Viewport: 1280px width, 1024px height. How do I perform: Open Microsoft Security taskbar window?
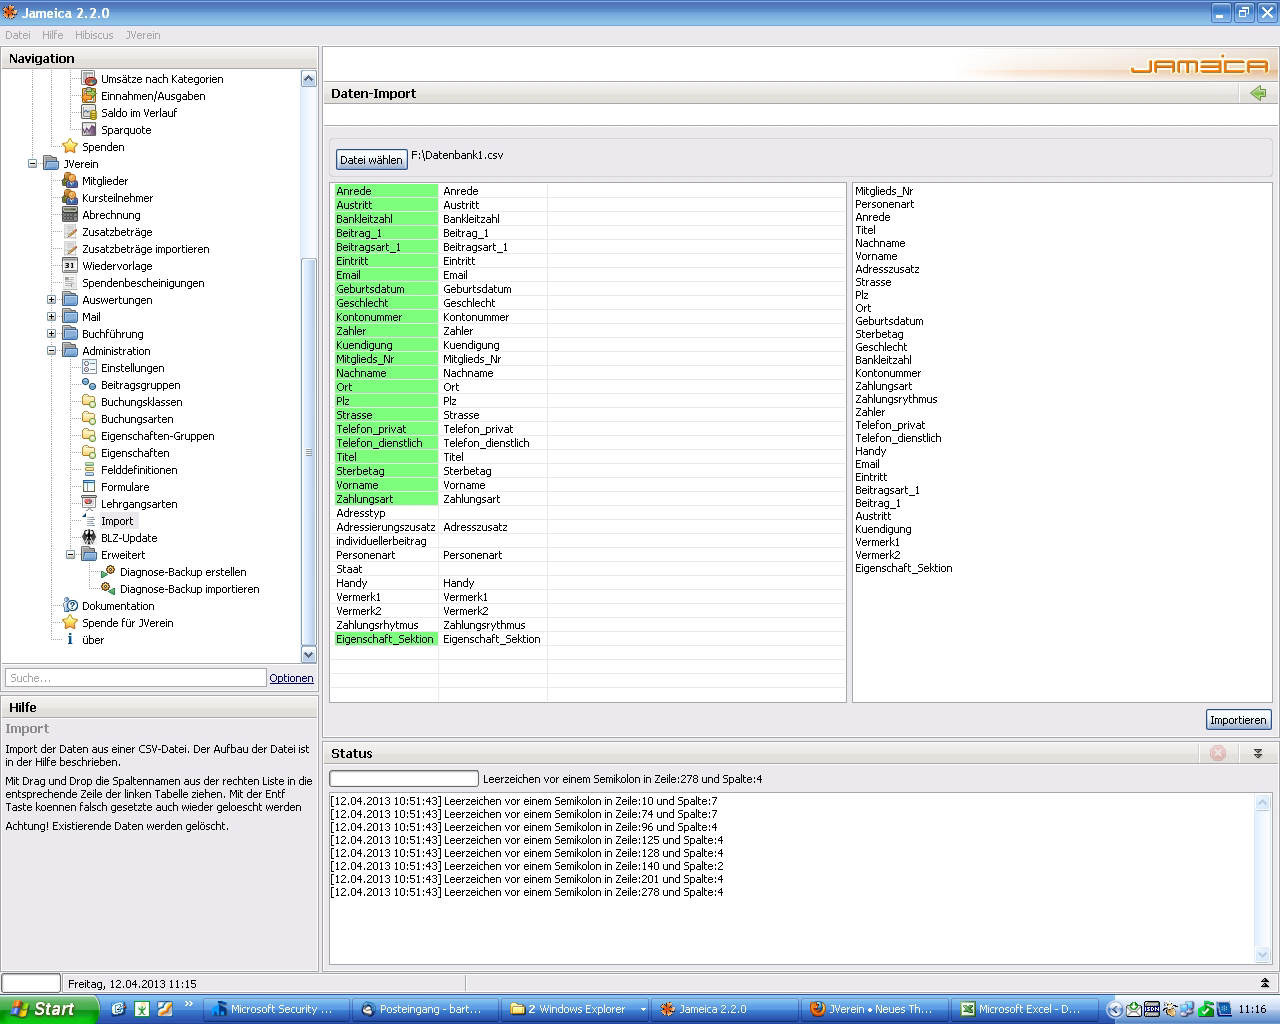[x=277, y=1009]
